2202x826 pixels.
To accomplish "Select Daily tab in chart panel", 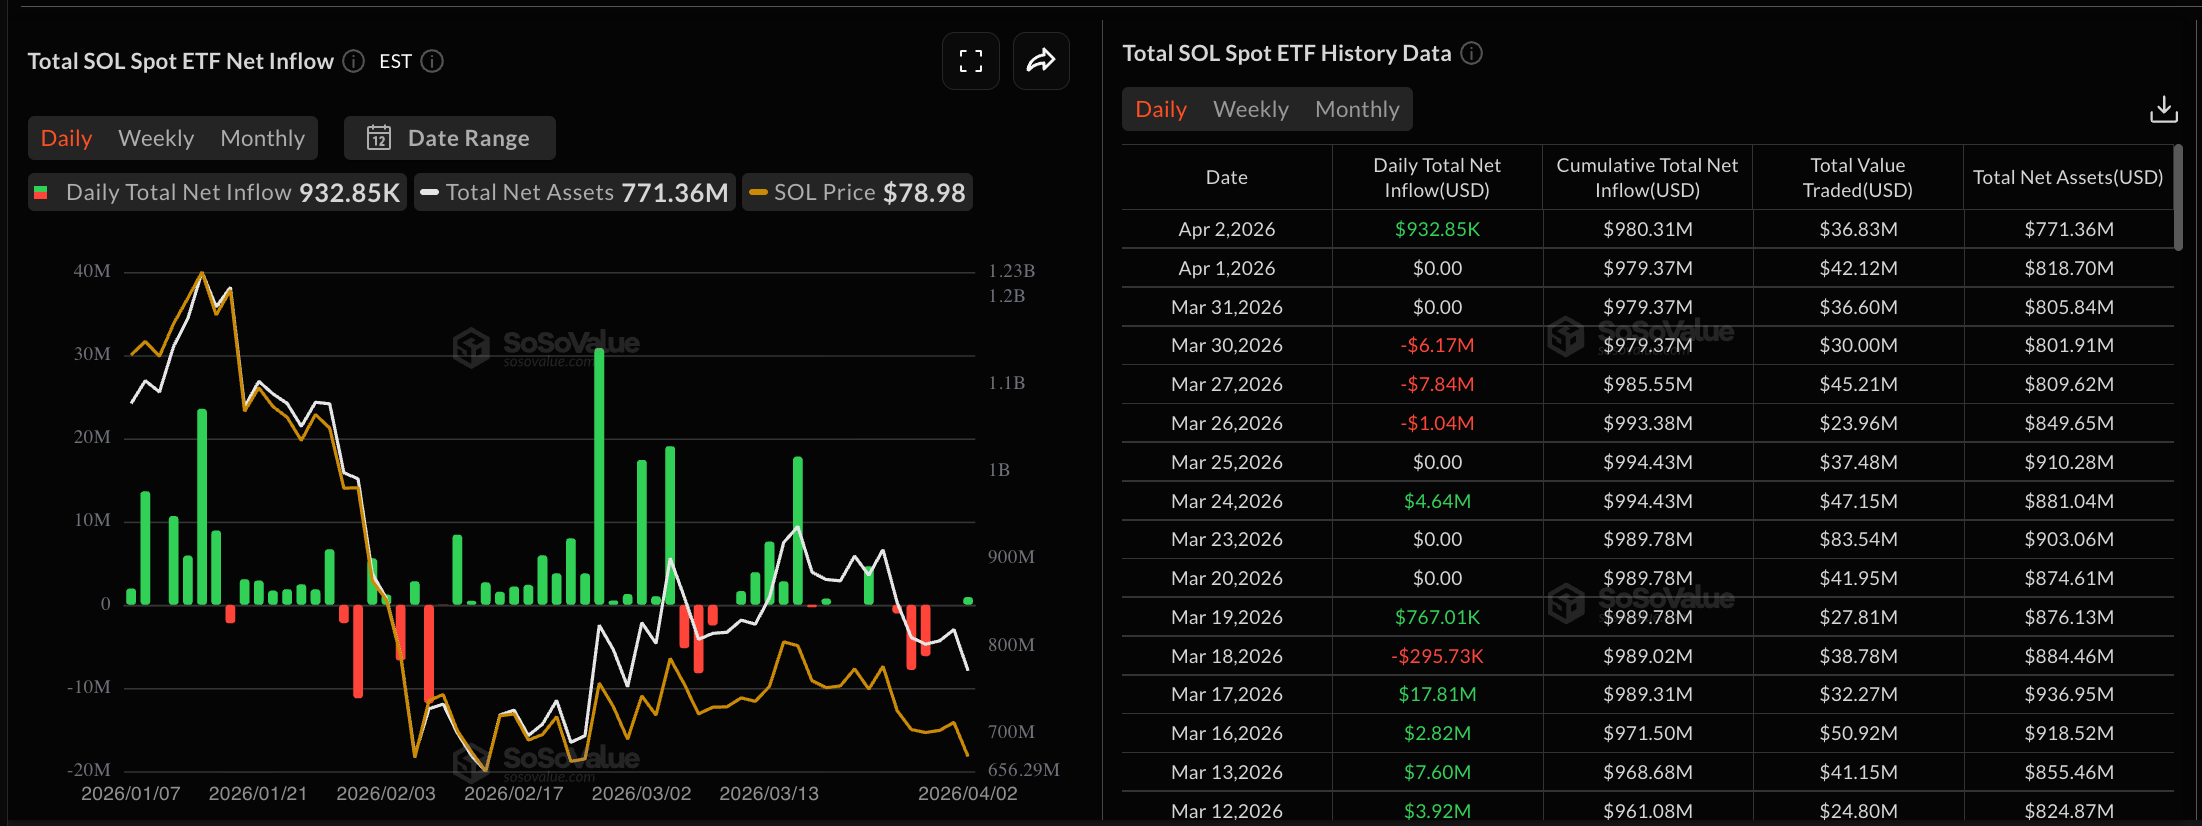I will [66, 138].
